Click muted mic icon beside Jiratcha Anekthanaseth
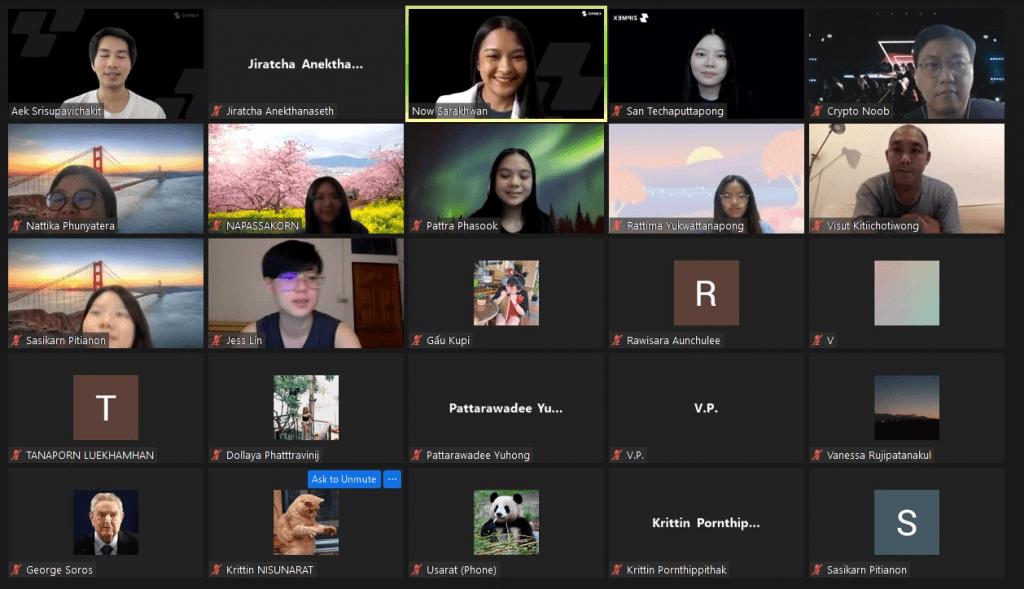This screenshot has width=1024, height=589. point(216,111)
